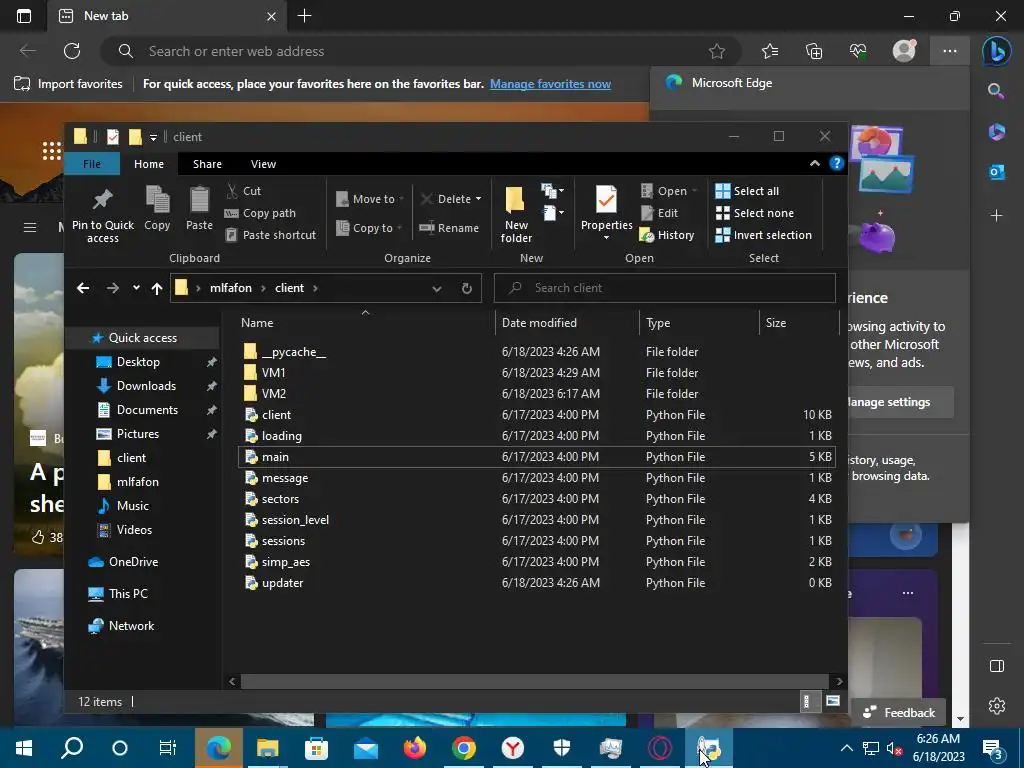This screenshot has width=1024, height=768.
Task: Open Customize Quick Access Toolbar arrow
Action: point(153,137)
